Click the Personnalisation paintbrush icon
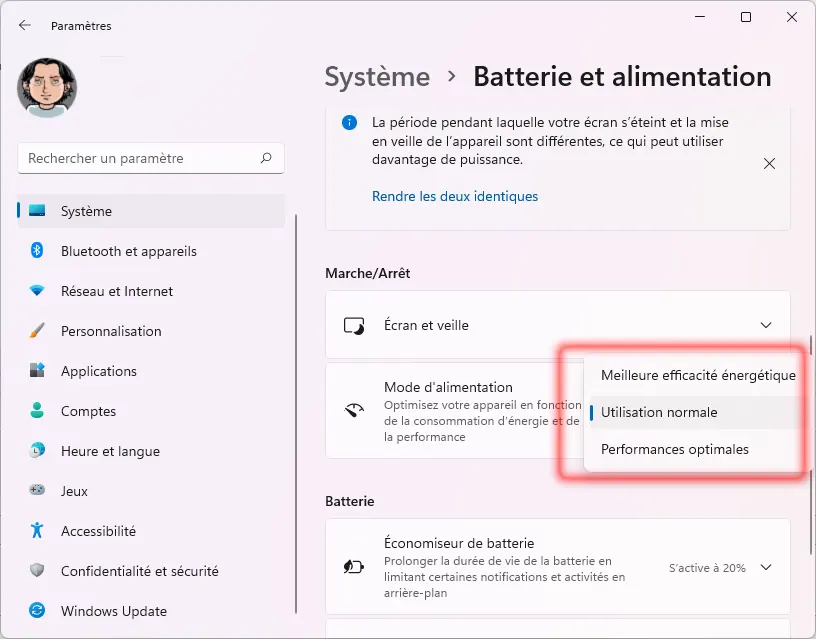Image resolution: width=816 pixels, height=639 pixels. point(37,331)
